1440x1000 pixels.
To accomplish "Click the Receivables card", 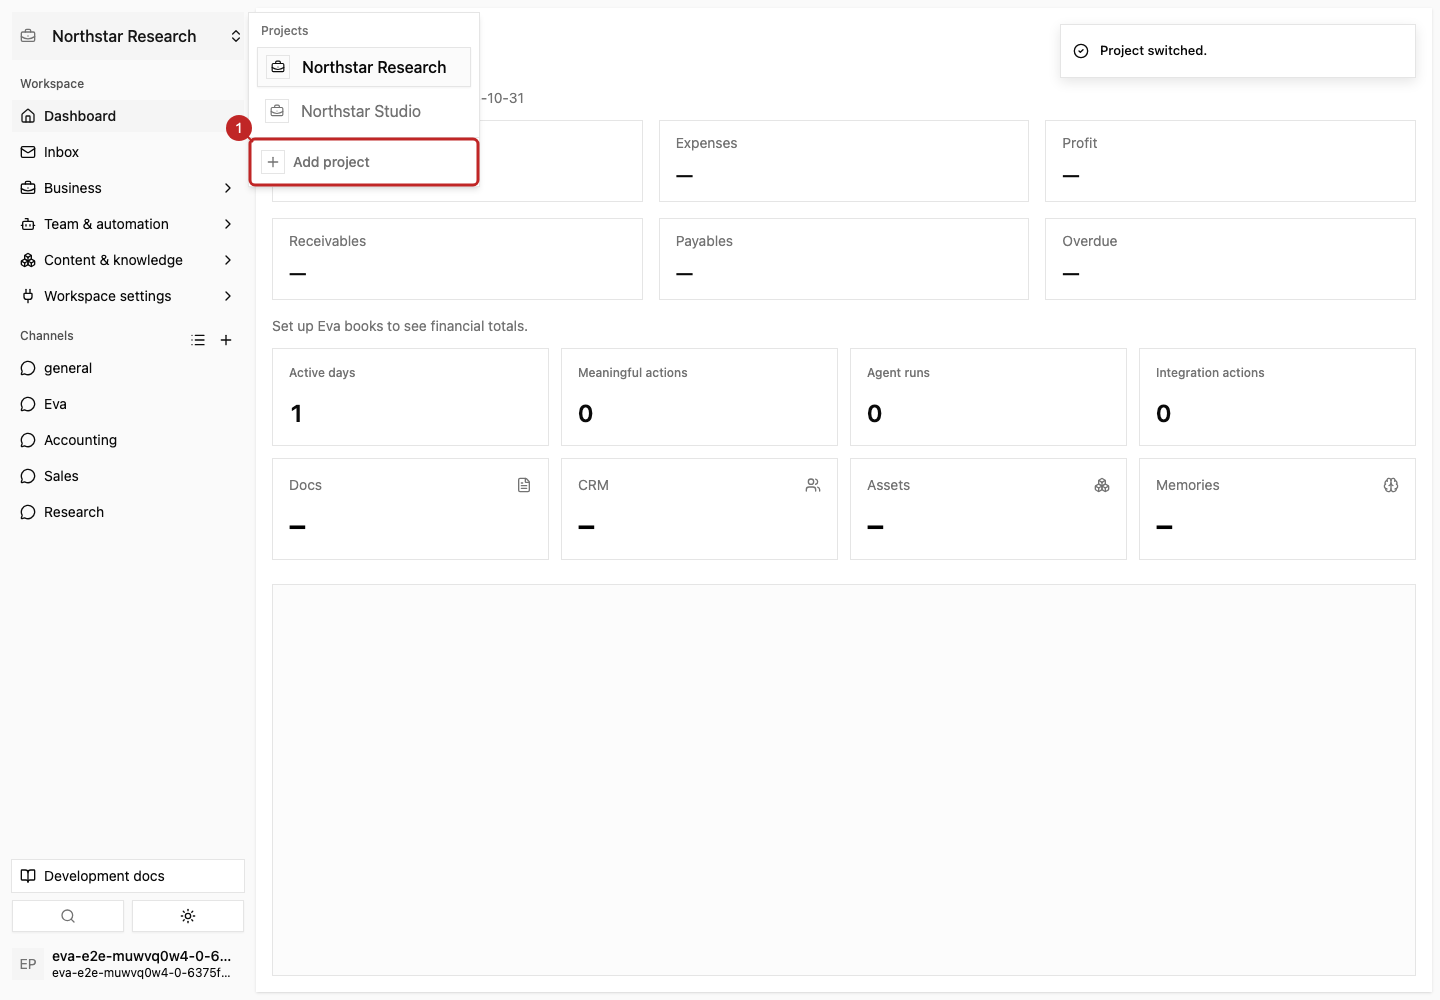I will [457, 259].
